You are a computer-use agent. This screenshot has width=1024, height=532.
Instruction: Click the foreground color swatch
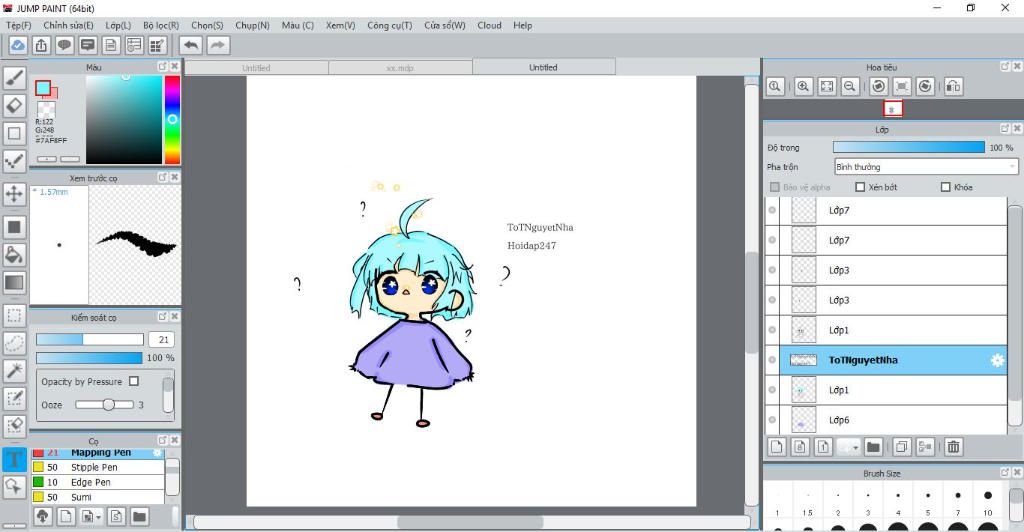point(43,87)
